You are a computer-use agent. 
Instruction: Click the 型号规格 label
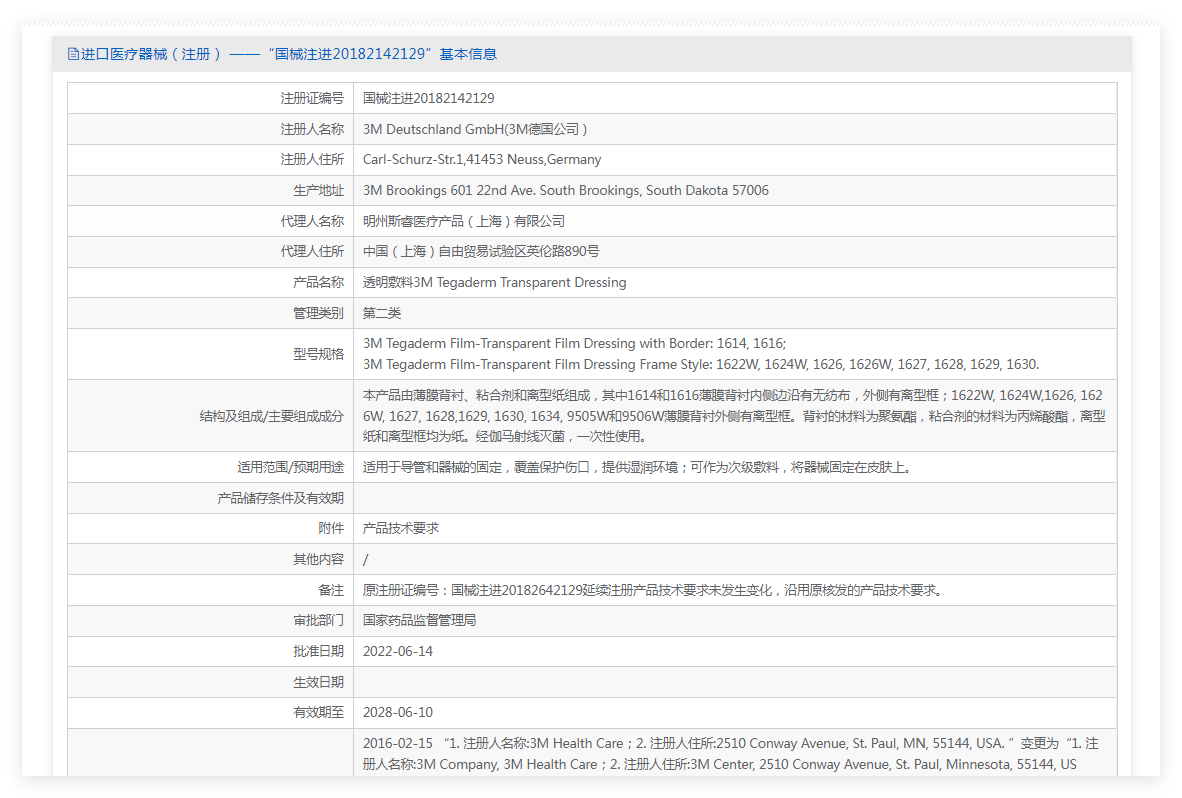click(x=318, y=354)
